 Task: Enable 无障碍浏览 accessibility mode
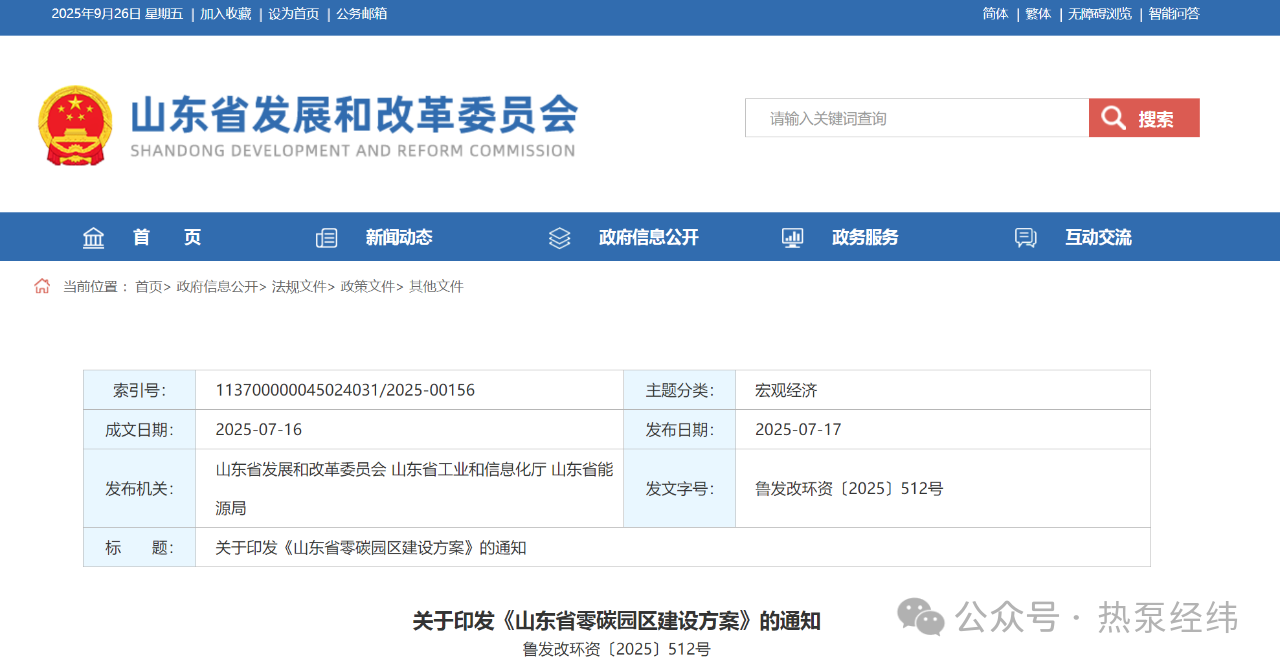click(x=1099, y=14)
